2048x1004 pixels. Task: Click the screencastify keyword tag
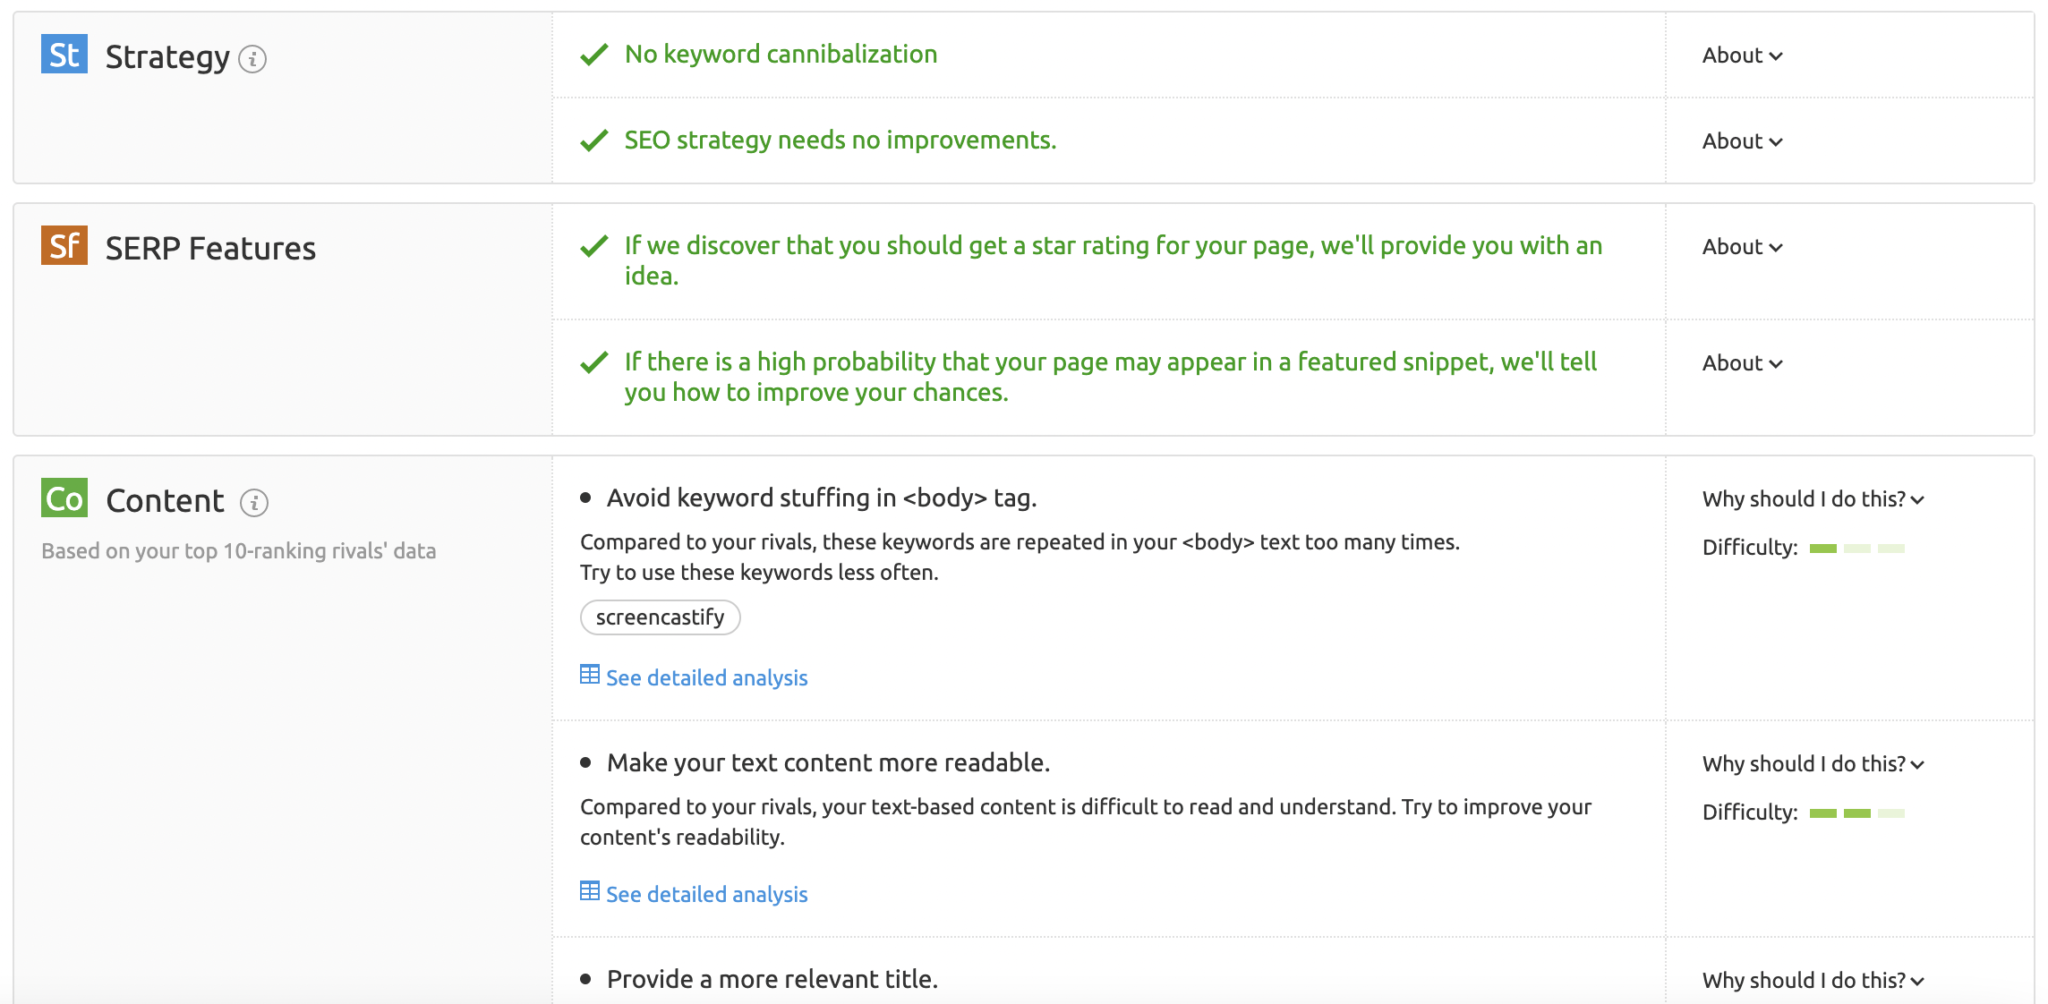660,617
